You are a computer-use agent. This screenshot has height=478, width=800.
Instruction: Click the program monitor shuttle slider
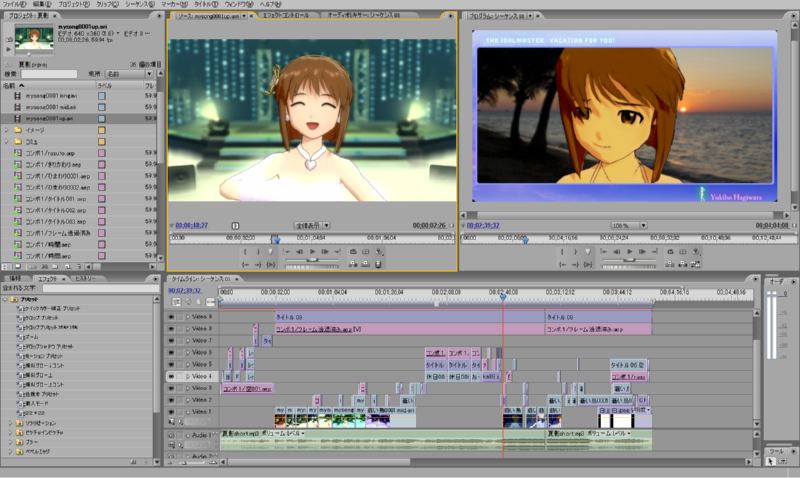[x=630, y=260]
